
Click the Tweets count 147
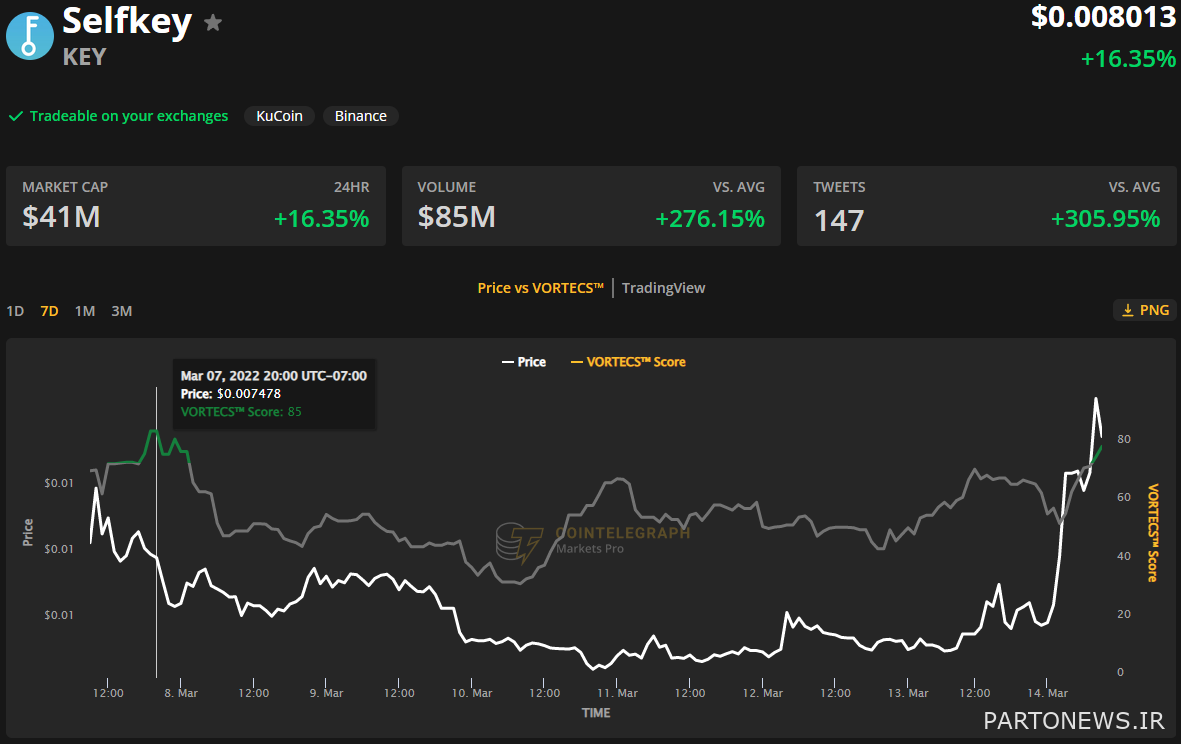click(x=839, y=221)
